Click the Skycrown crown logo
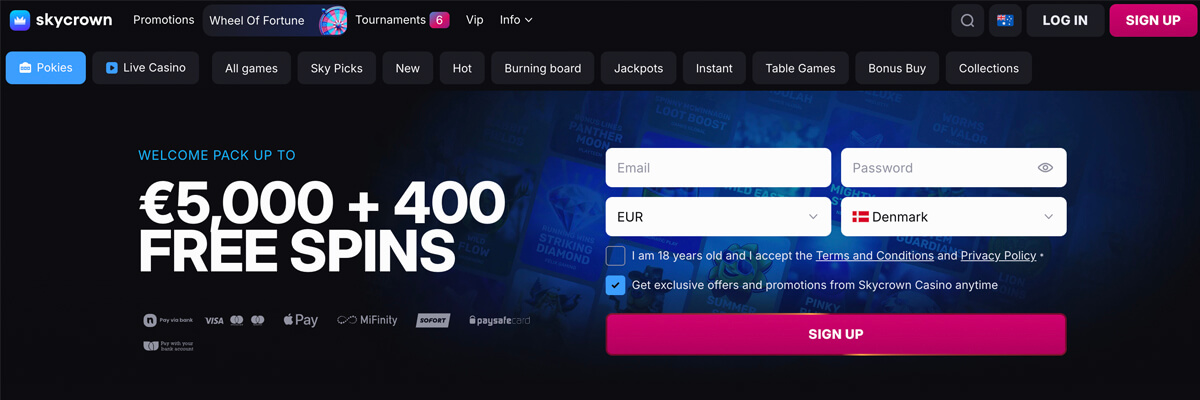Viewport: 1200px width, 400px height. coord(19,20)
